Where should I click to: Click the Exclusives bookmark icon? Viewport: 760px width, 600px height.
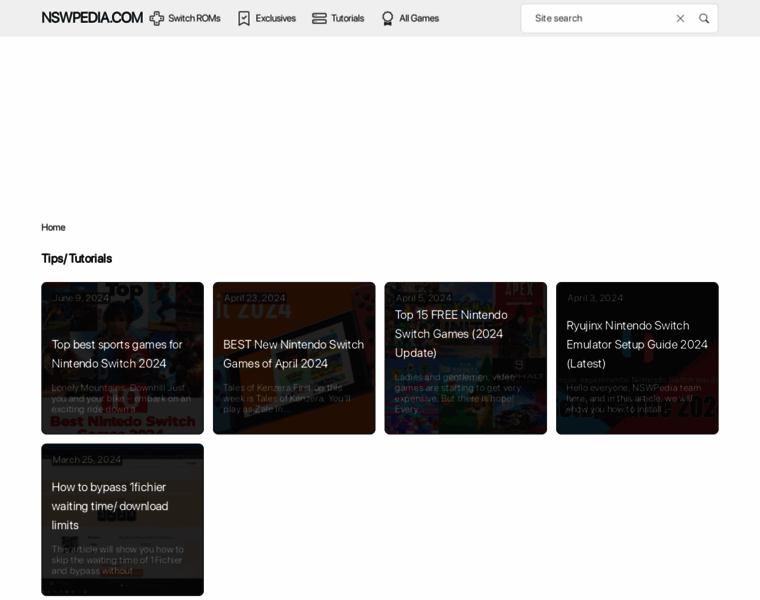244,18
